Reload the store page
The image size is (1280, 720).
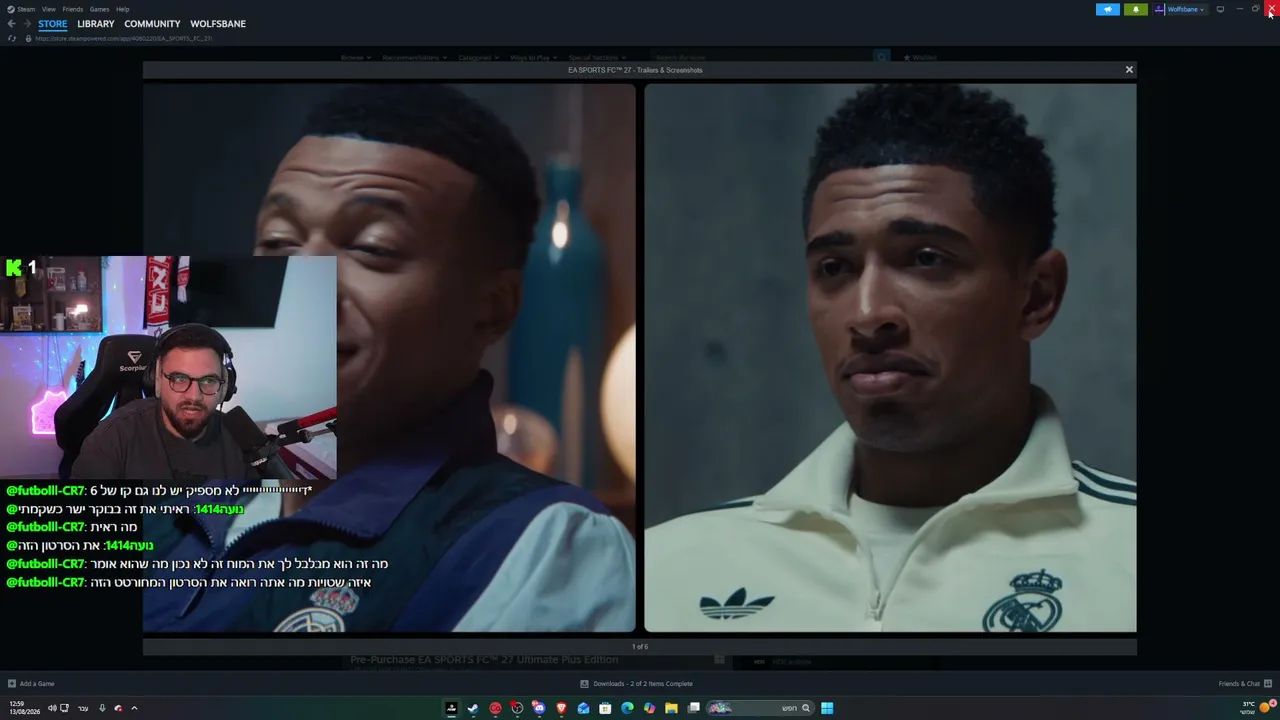coord(12,38)
